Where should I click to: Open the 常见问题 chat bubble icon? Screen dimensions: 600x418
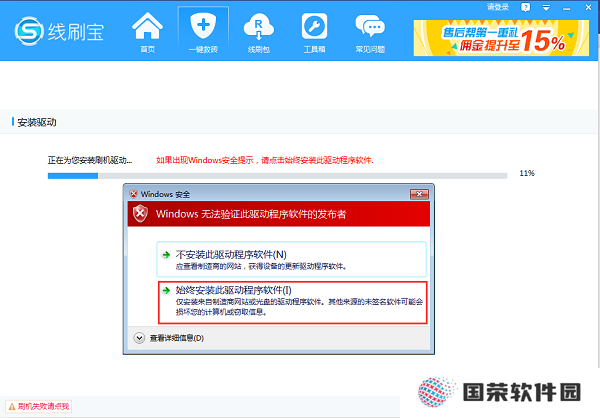370,33
